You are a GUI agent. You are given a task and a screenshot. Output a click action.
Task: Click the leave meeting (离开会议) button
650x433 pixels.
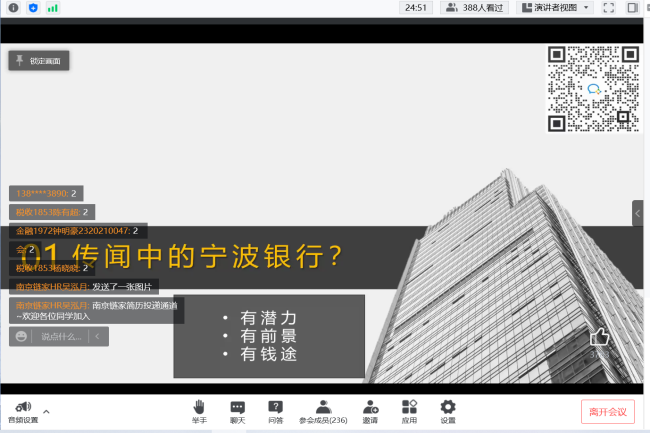pyautogui.click(x=607, y=411)
